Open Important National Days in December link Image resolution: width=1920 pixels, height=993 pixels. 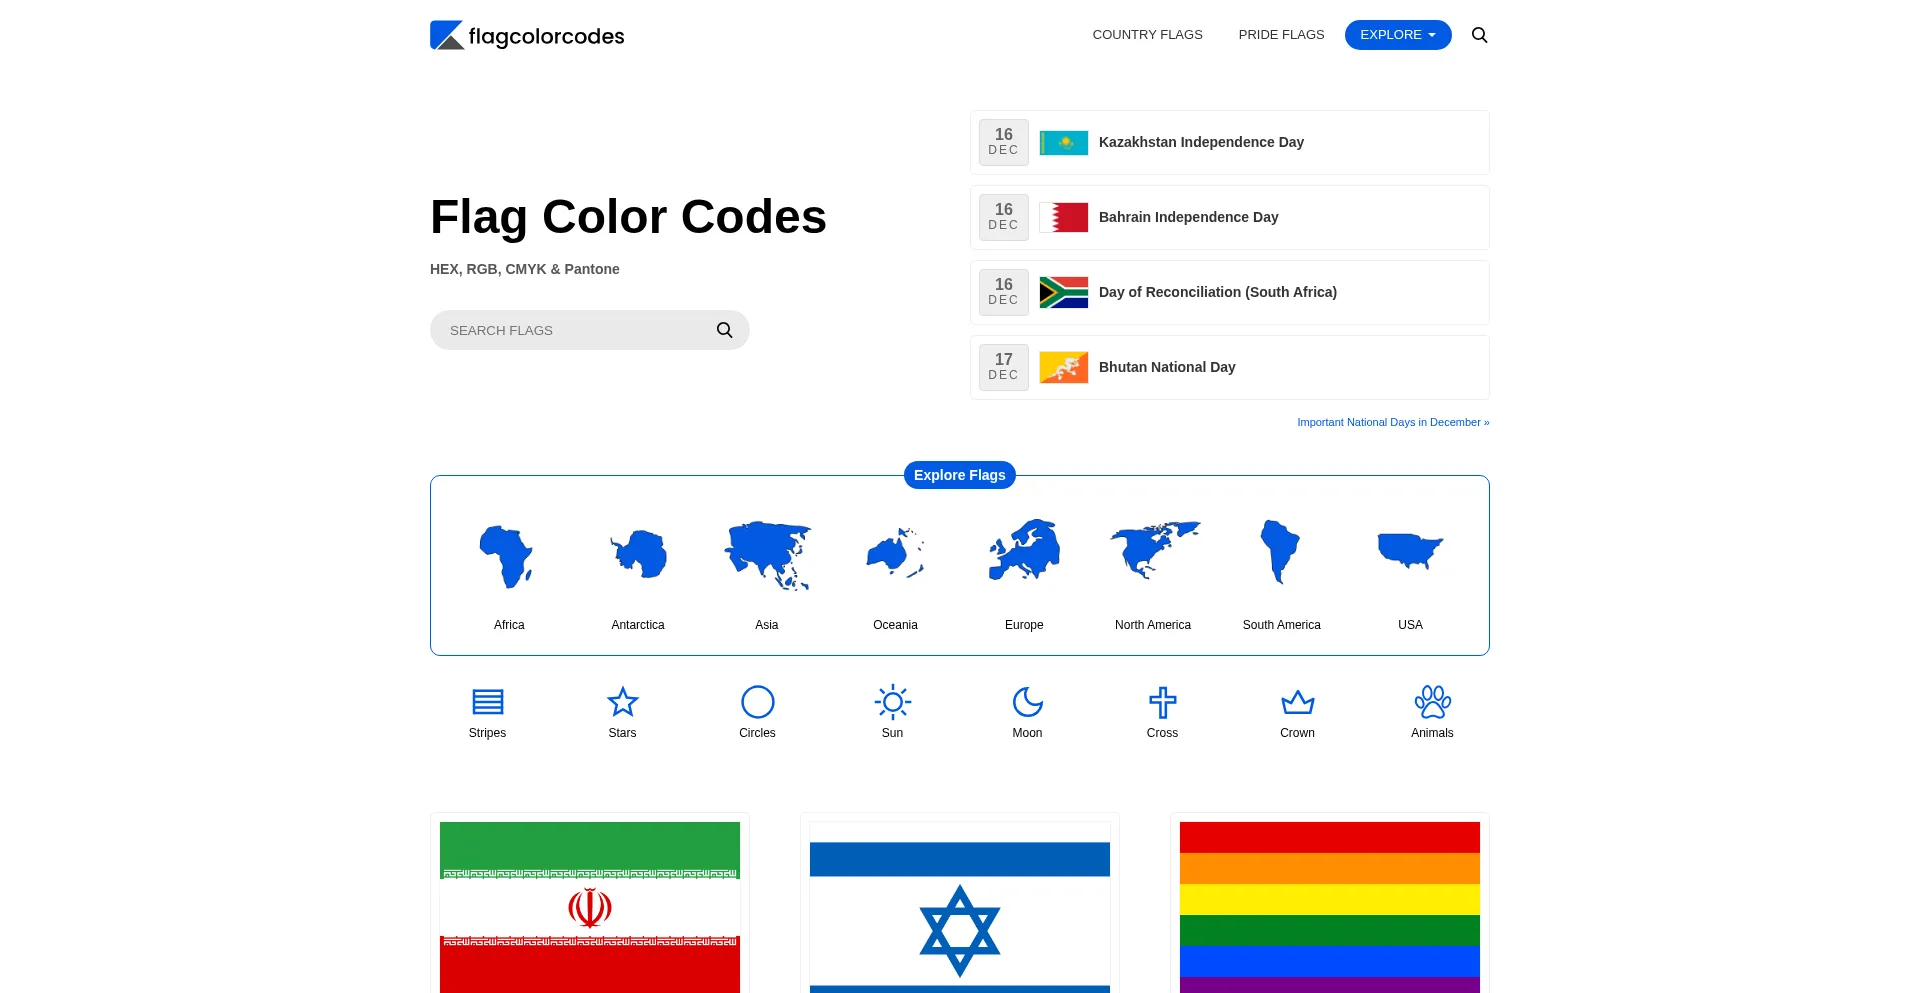point(1392,421)
